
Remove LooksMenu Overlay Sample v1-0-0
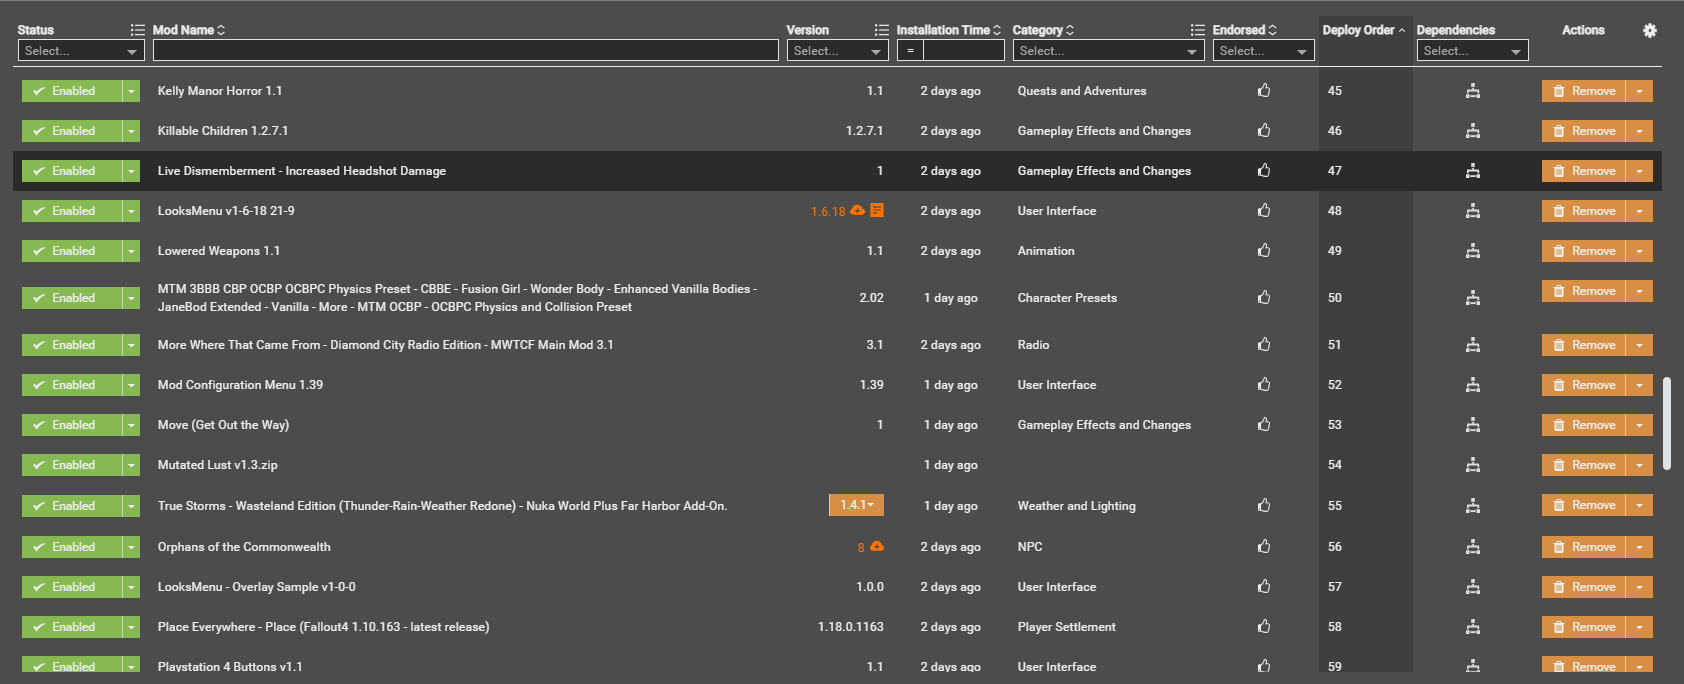tap(1584, 587)
